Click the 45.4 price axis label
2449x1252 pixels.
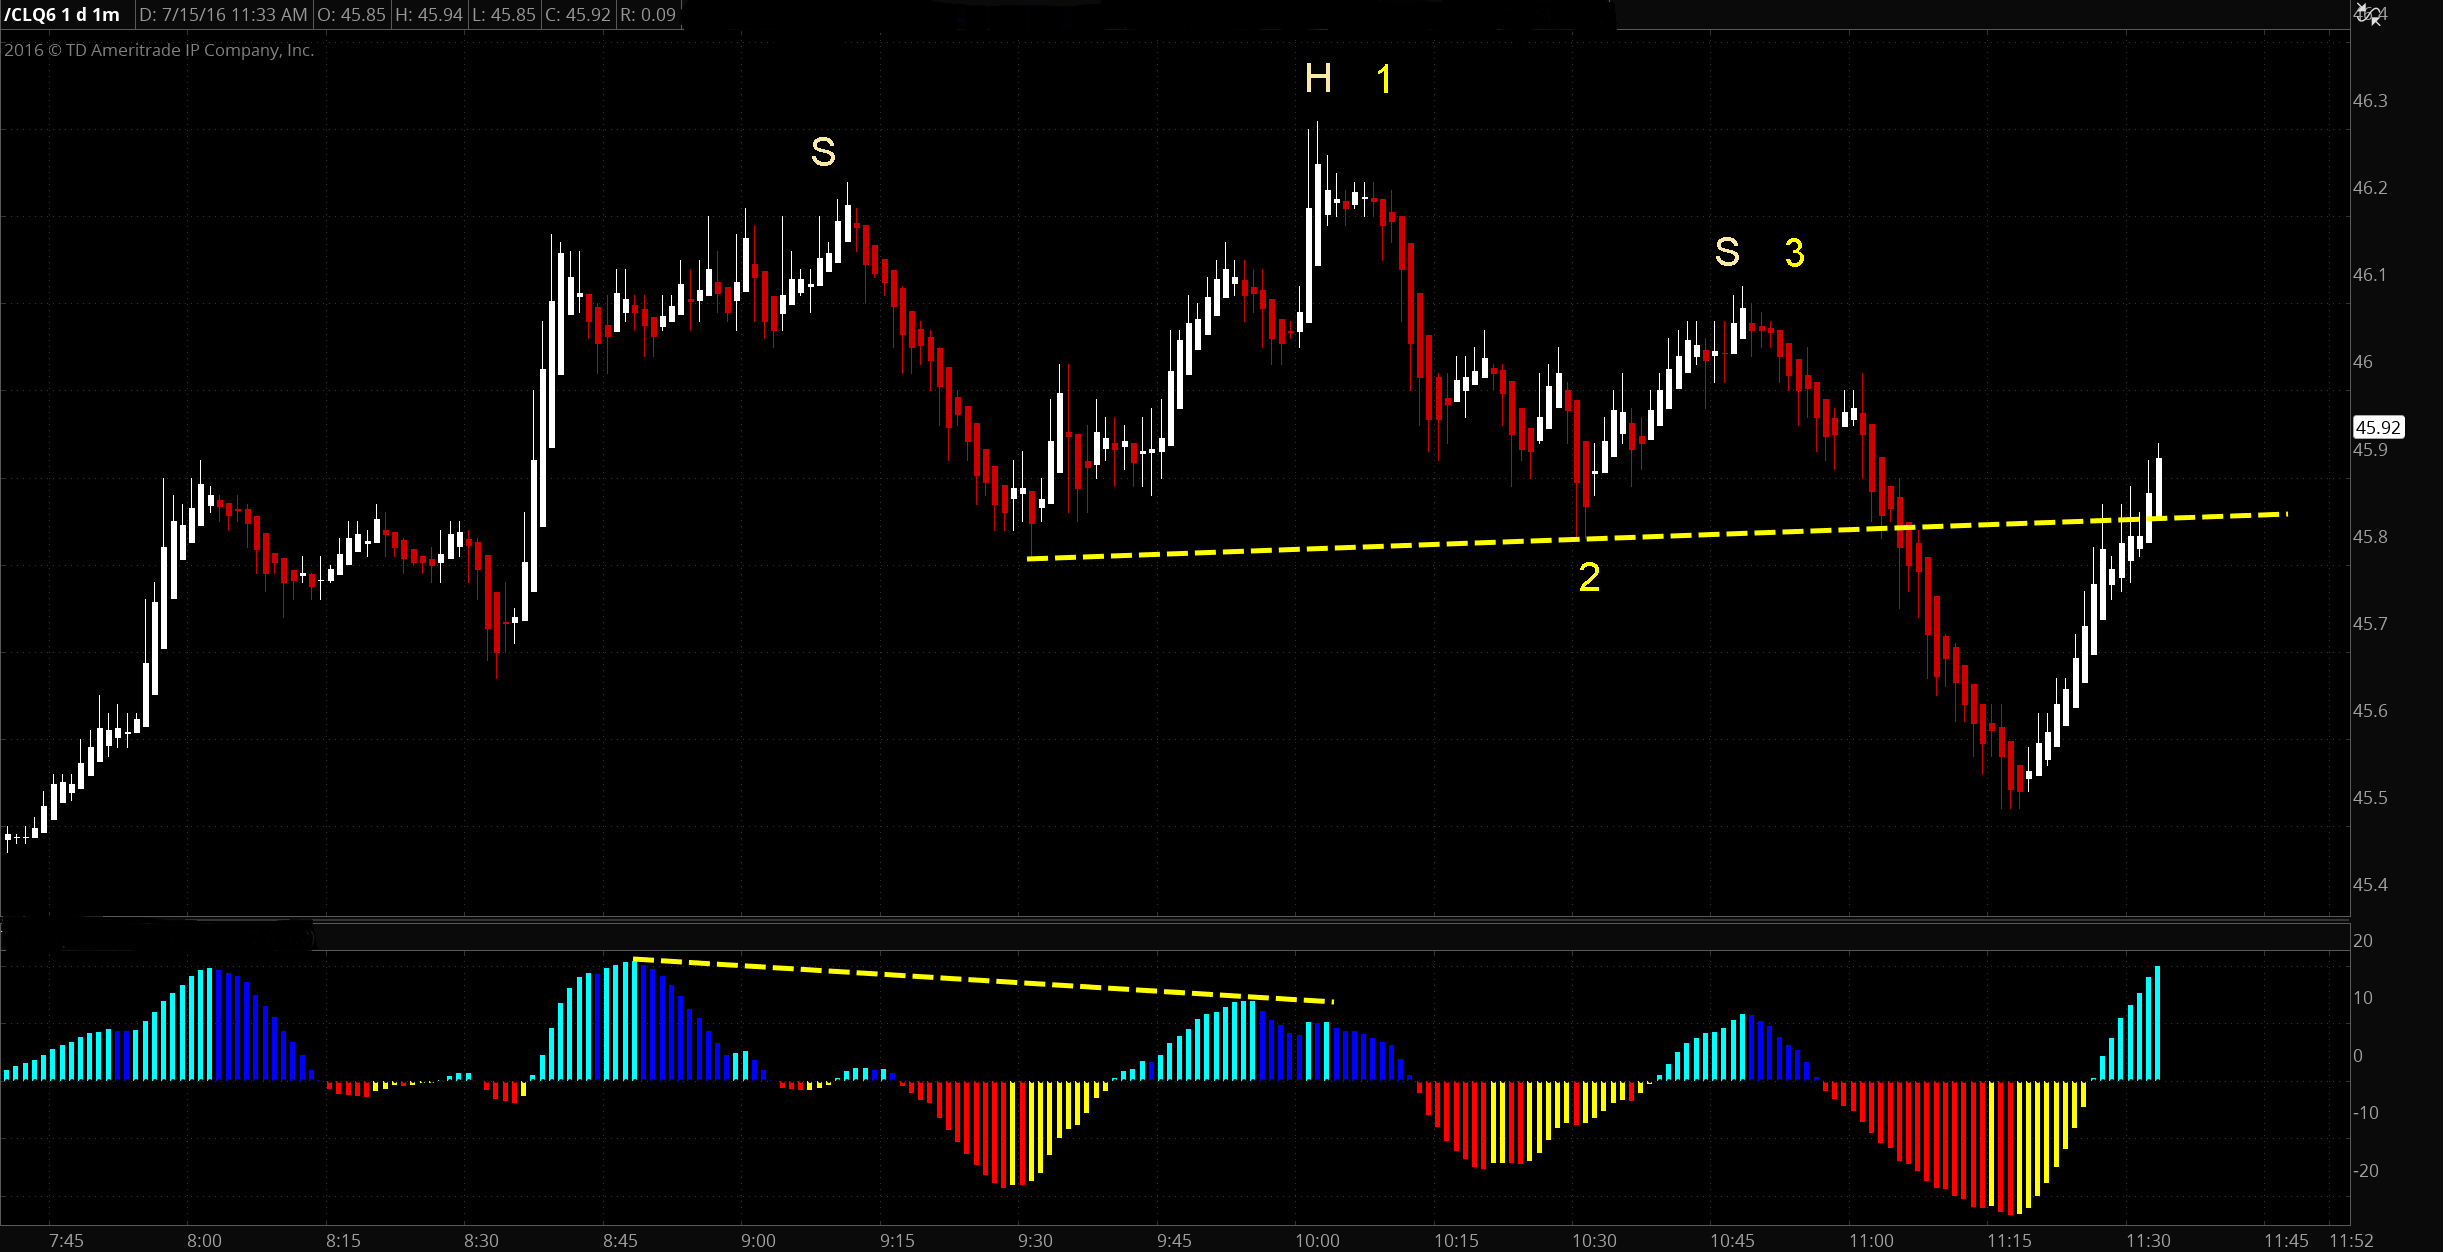tap(2370, 885)
